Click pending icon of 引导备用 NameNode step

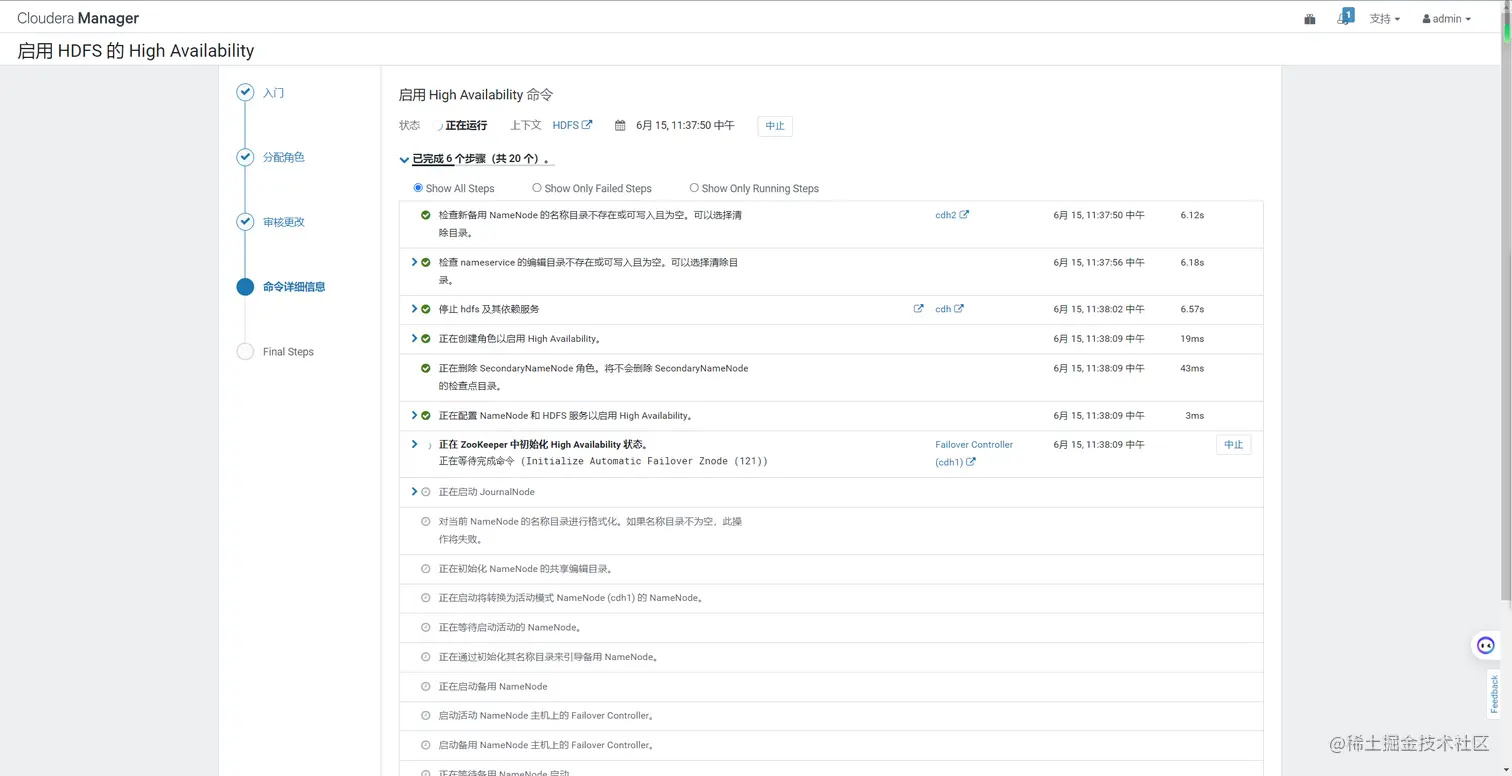tap(426, 657)
